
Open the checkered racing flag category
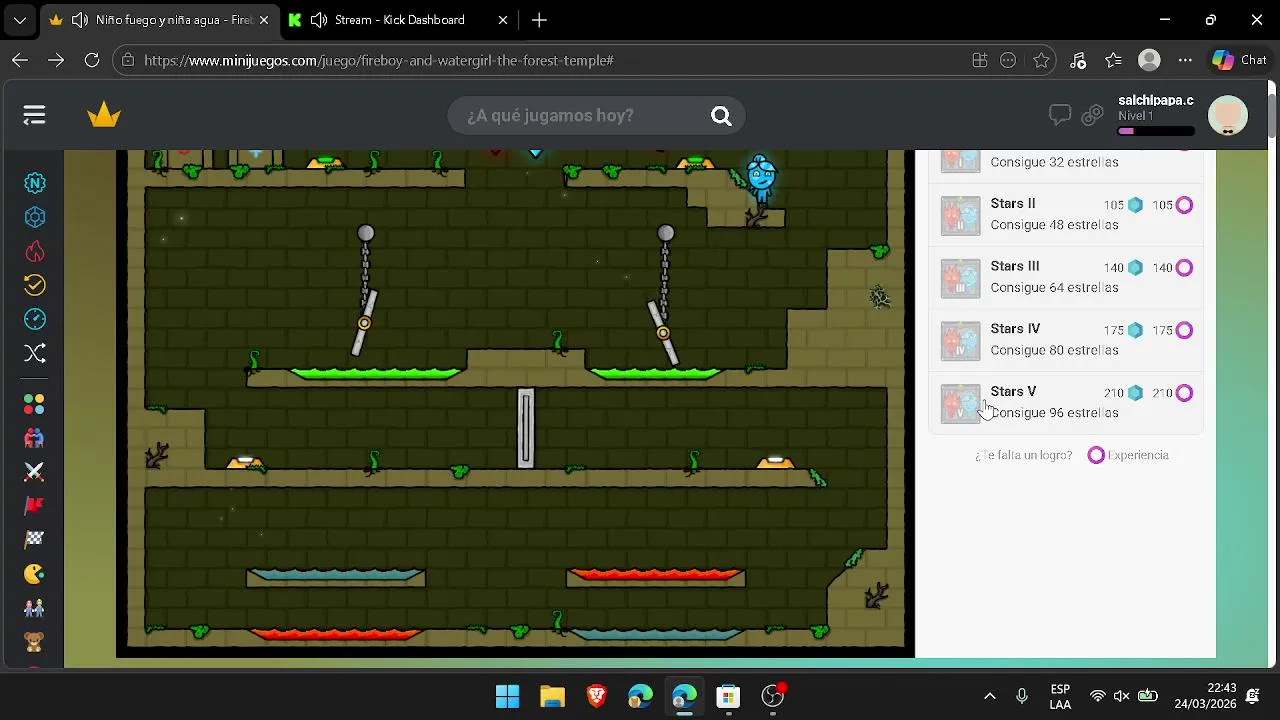(x=34, y=540)
